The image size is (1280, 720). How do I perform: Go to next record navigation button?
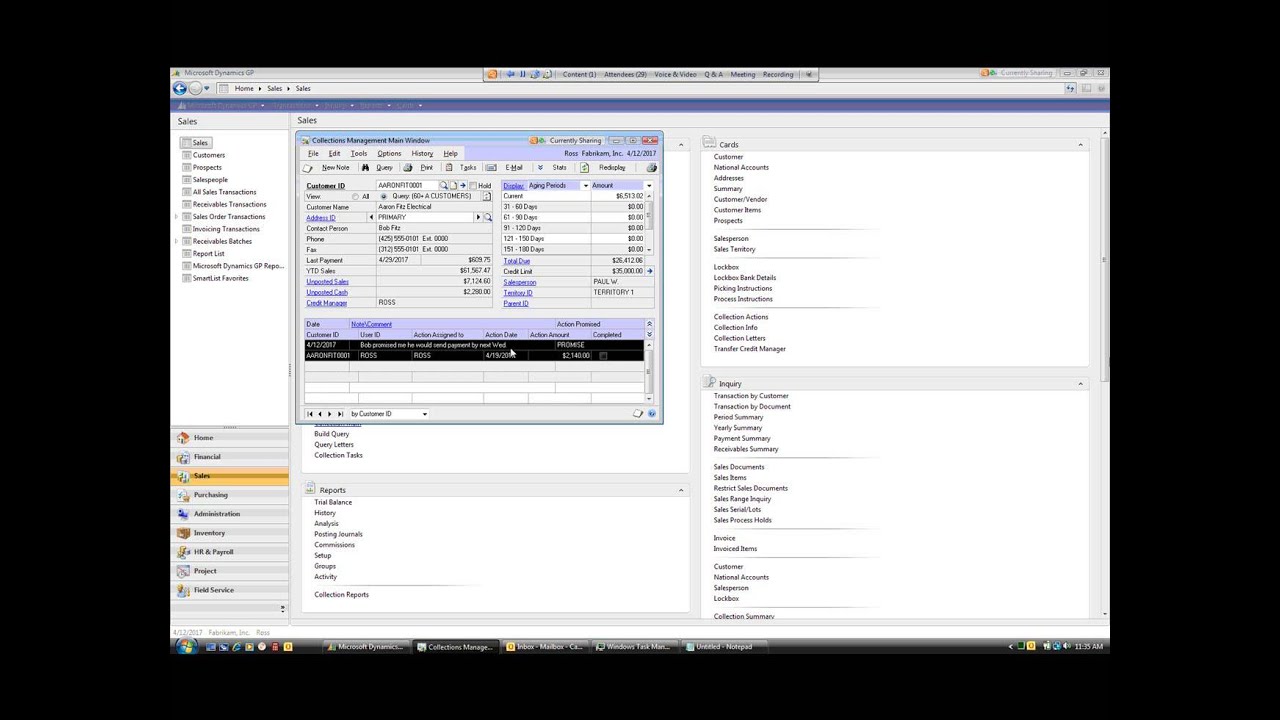pyautogui.click(x=330, y=414)
